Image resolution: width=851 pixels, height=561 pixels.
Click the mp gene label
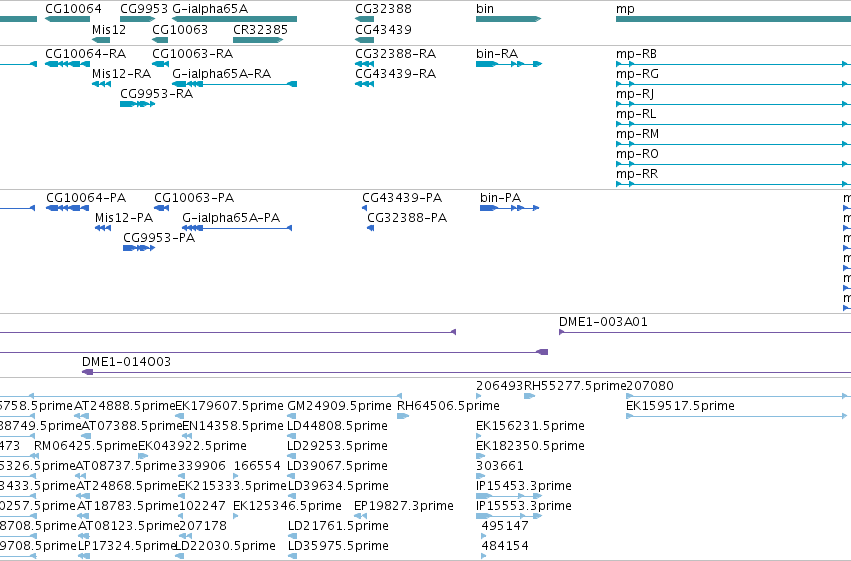(x=625, y=9)
